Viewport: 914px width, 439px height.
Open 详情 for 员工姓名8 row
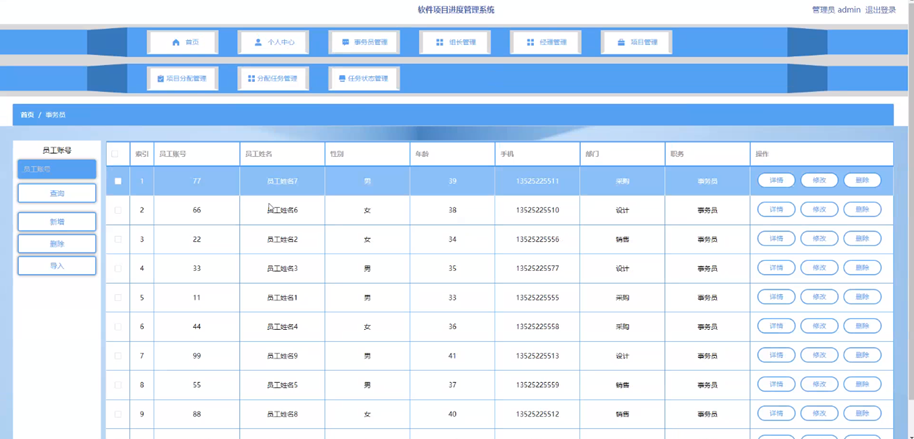coord(776,413)
